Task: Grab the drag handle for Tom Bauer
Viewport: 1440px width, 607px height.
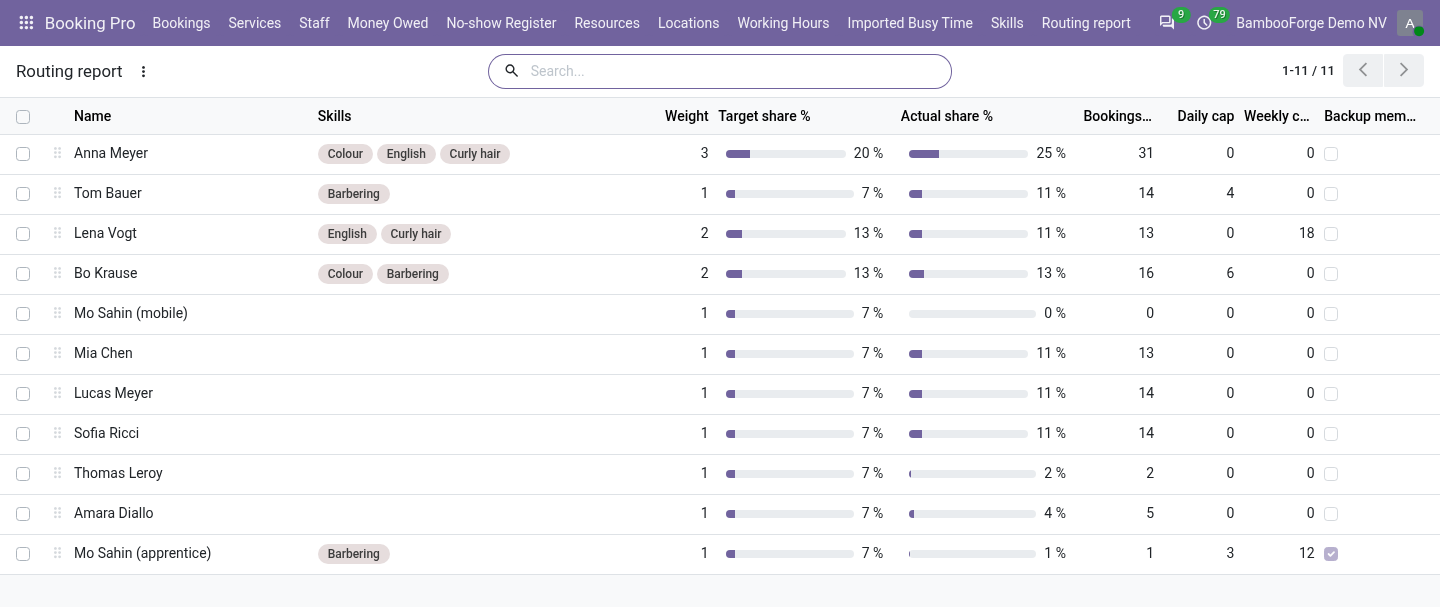Action: (x=57, y=193)
